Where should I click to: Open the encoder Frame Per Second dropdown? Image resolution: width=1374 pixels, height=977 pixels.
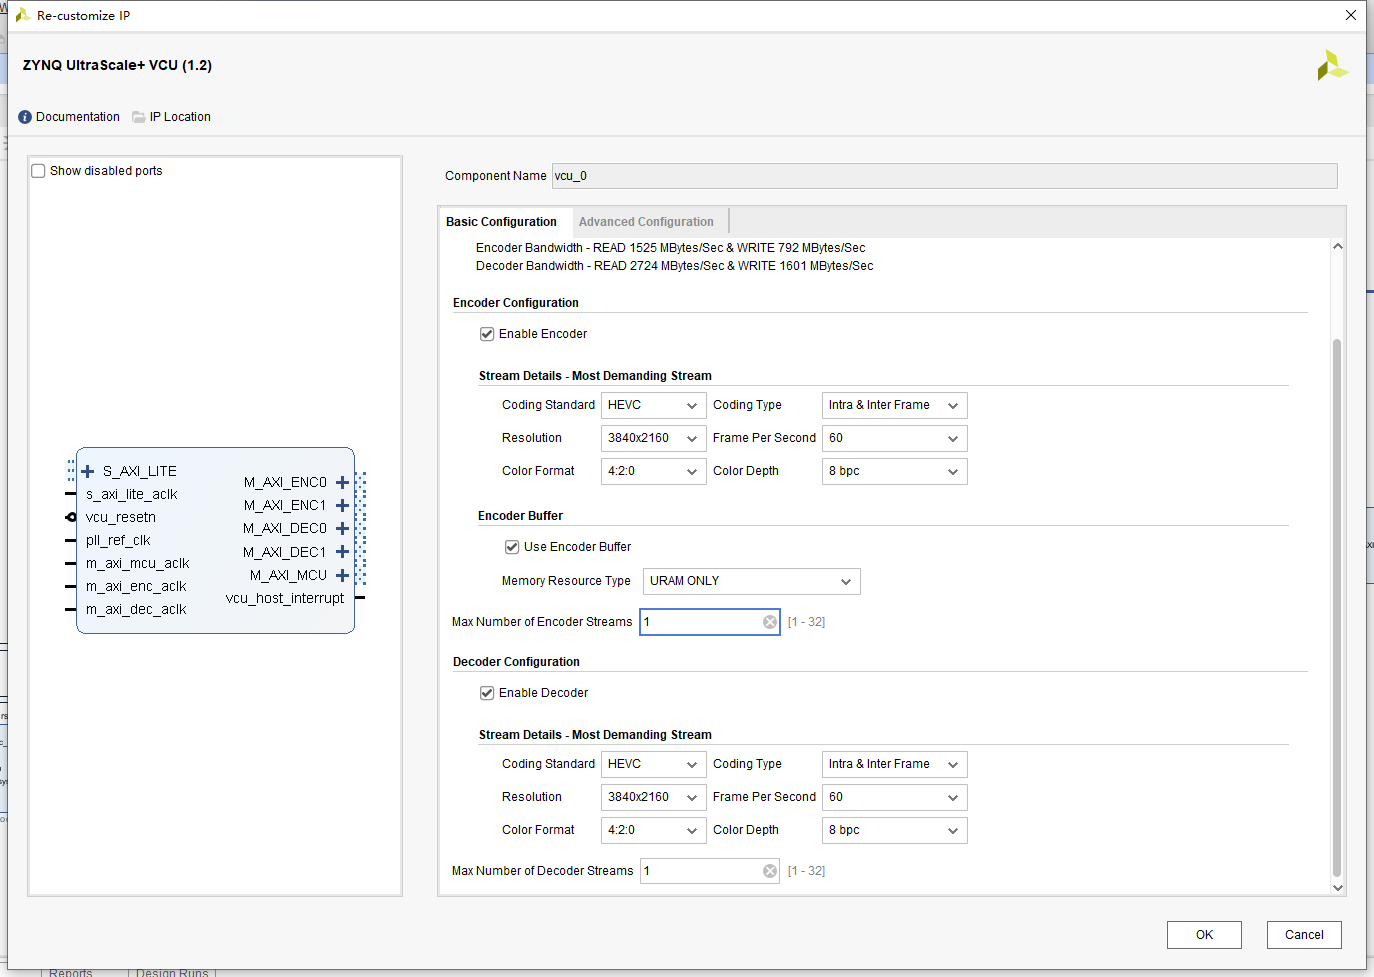(x=894, y=438)
